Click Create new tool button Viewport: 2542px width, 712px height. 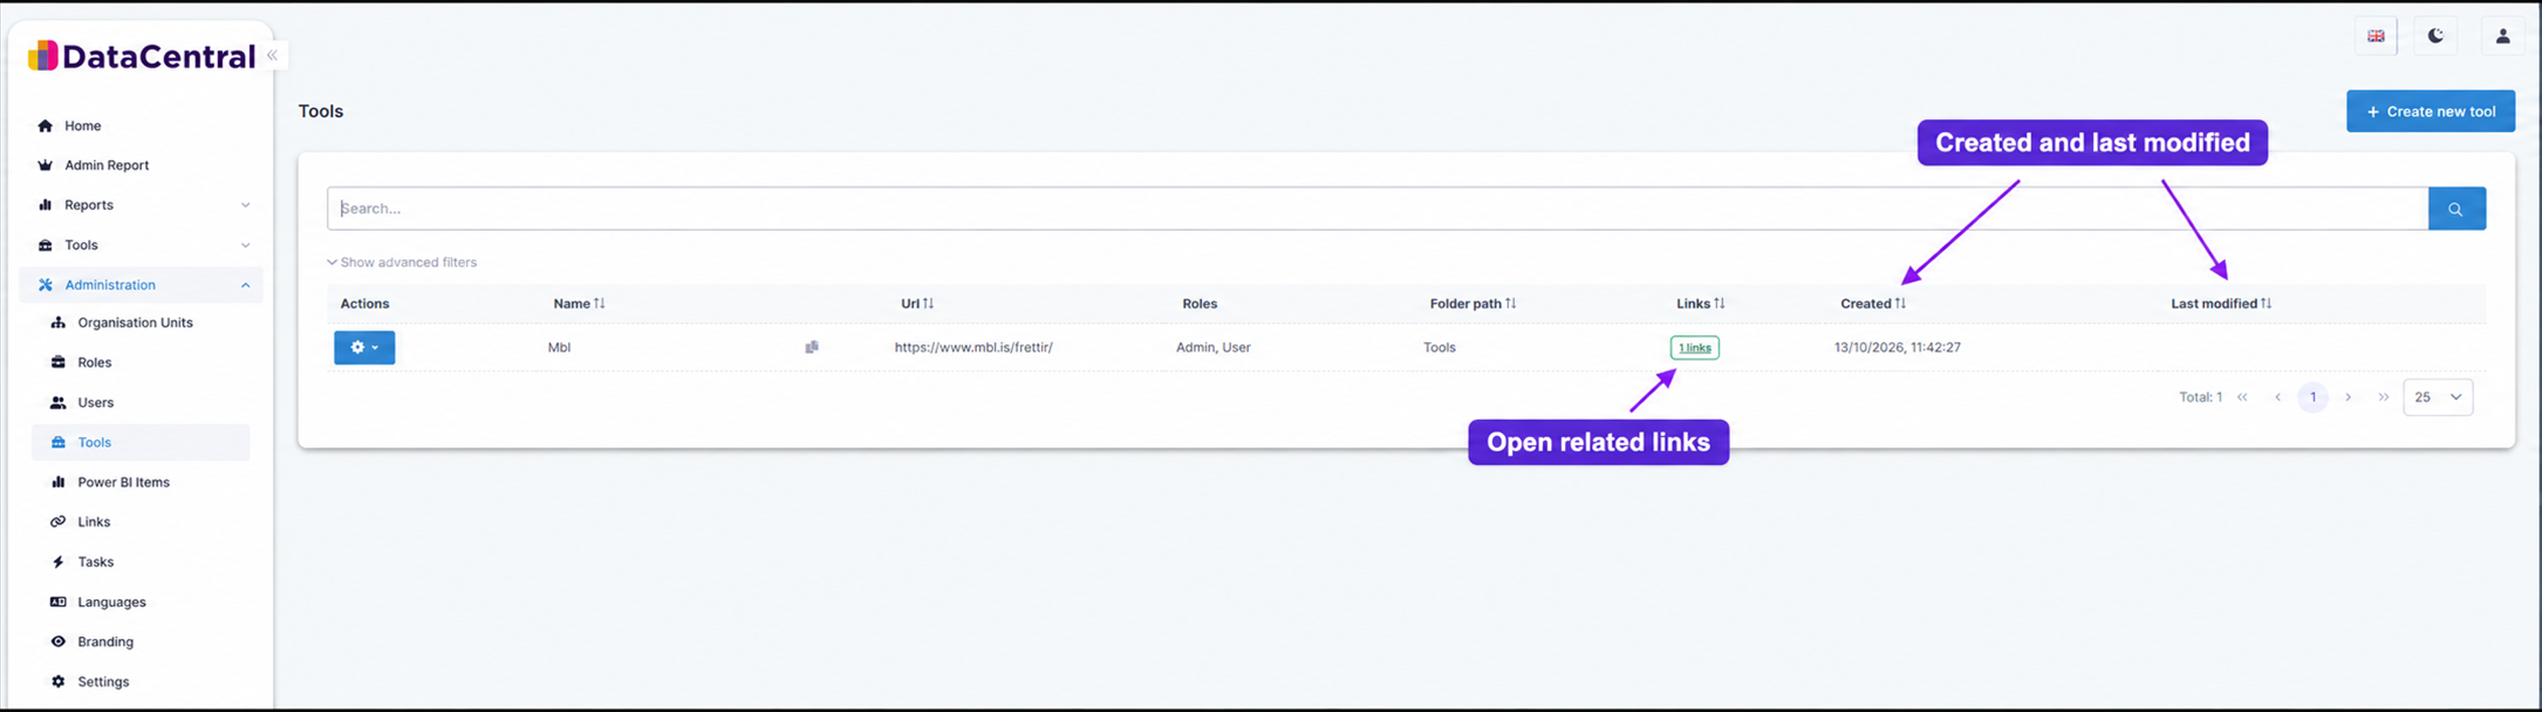click(2431, 111)
